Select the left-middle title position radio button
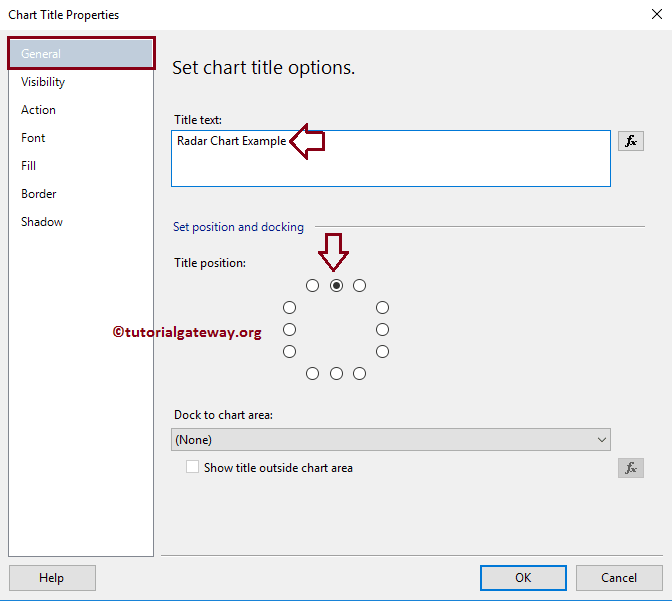672x601 pixels. (290, 329)
